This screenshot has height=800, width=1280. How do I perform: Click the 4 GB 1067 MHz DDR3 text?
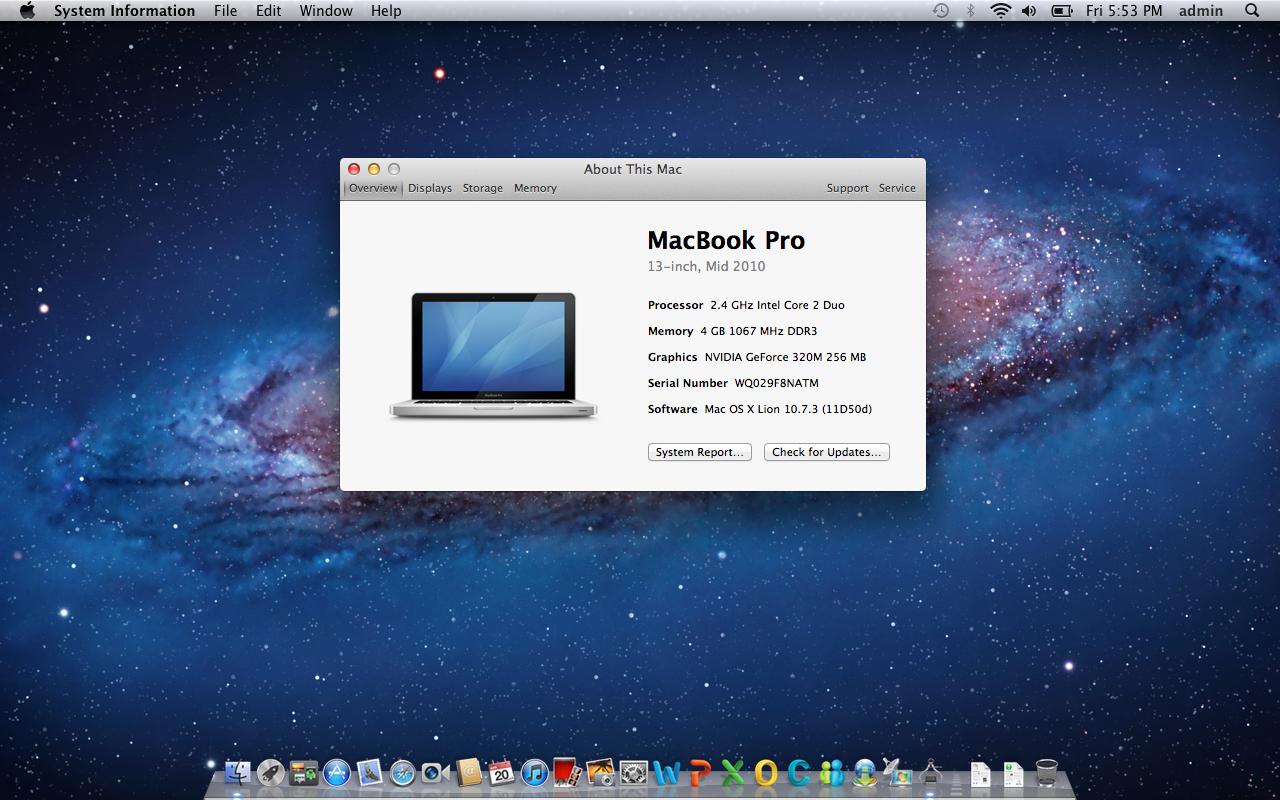759,331
